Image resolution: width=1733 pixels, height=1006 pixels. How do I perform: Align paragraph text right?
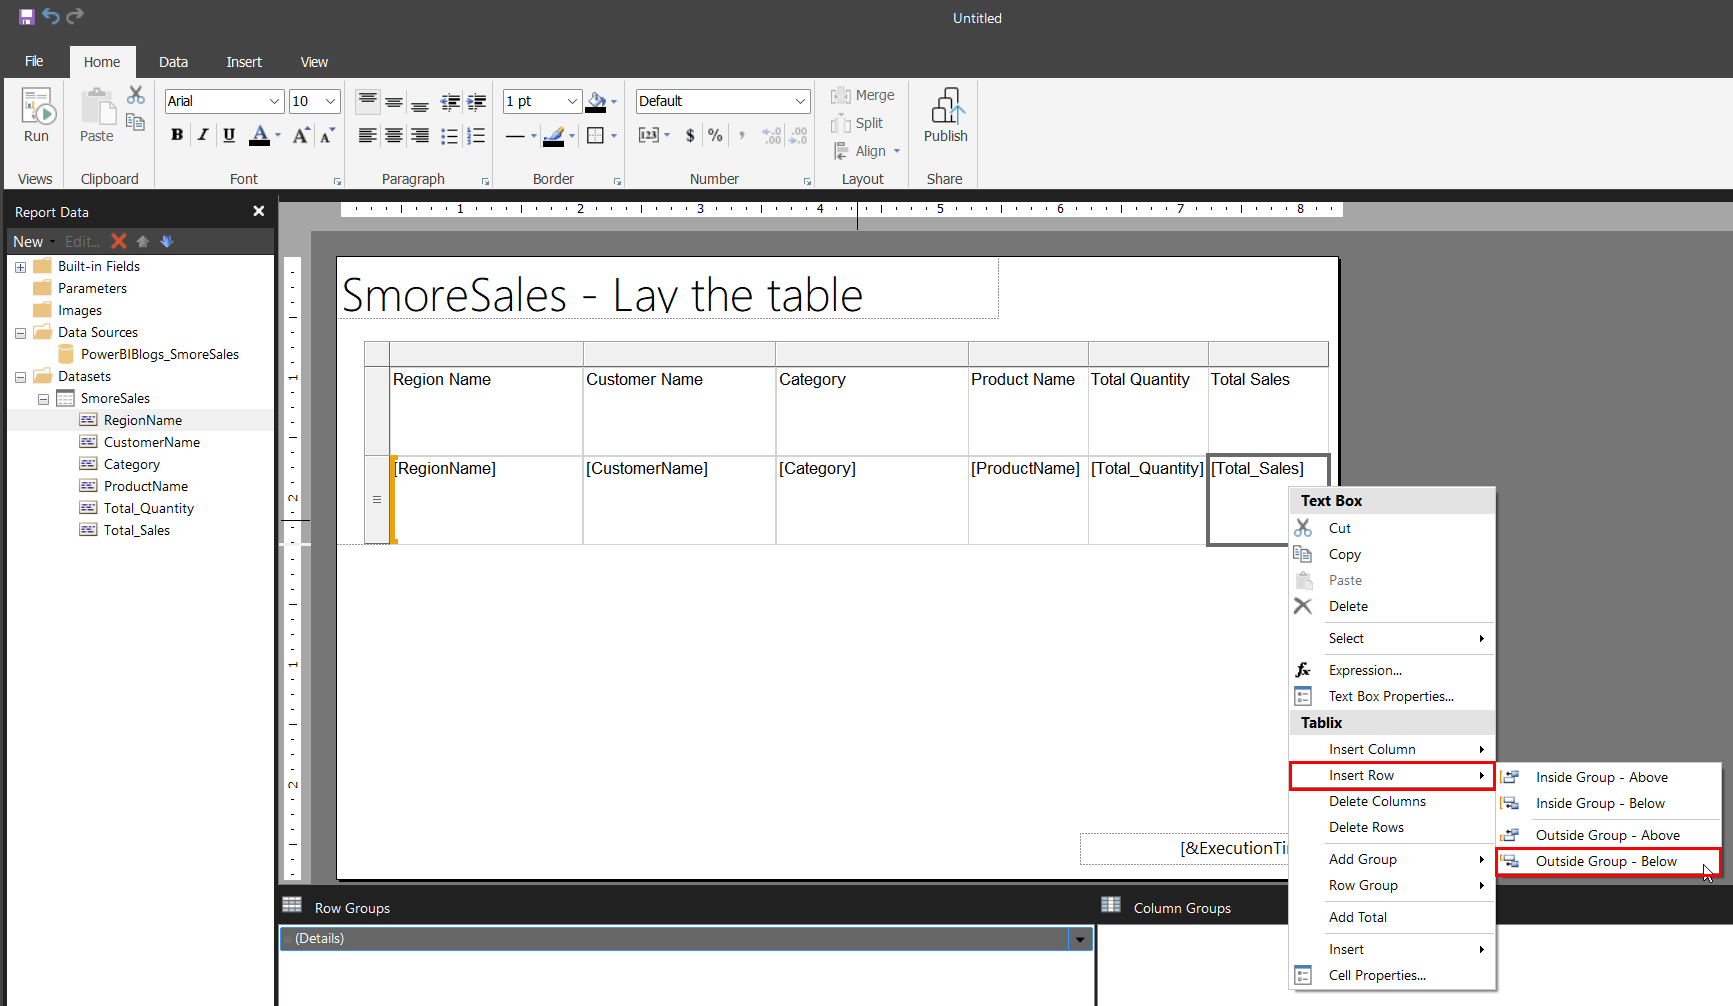point(420,135)
